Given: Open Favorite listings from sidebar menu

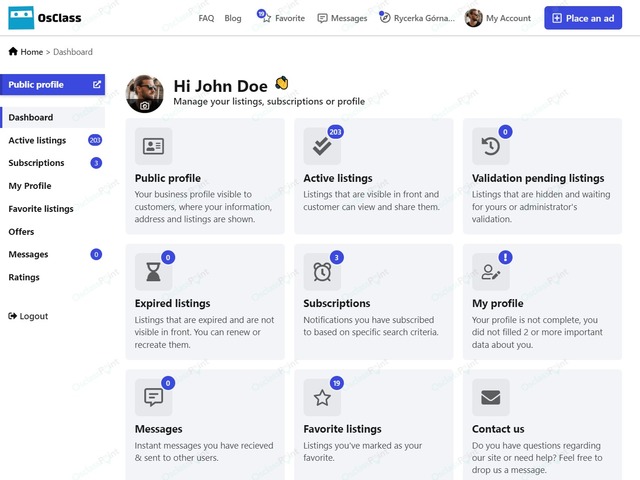Looking at the screenshot, I should click(x=41, y=209).
